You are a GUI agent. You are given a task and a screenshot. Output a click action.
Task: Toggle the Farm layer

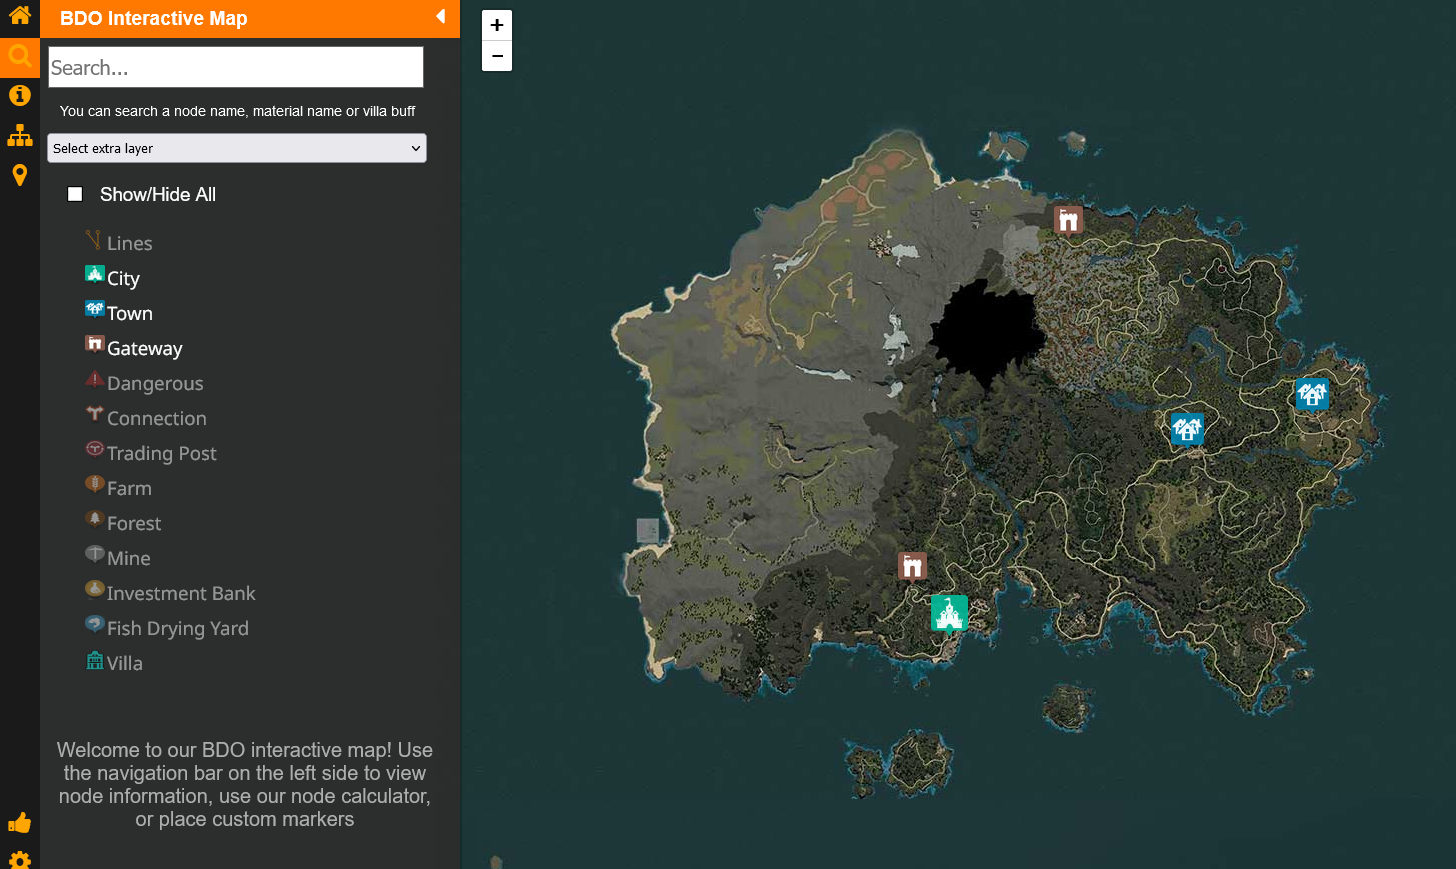[x=118, y=488]
